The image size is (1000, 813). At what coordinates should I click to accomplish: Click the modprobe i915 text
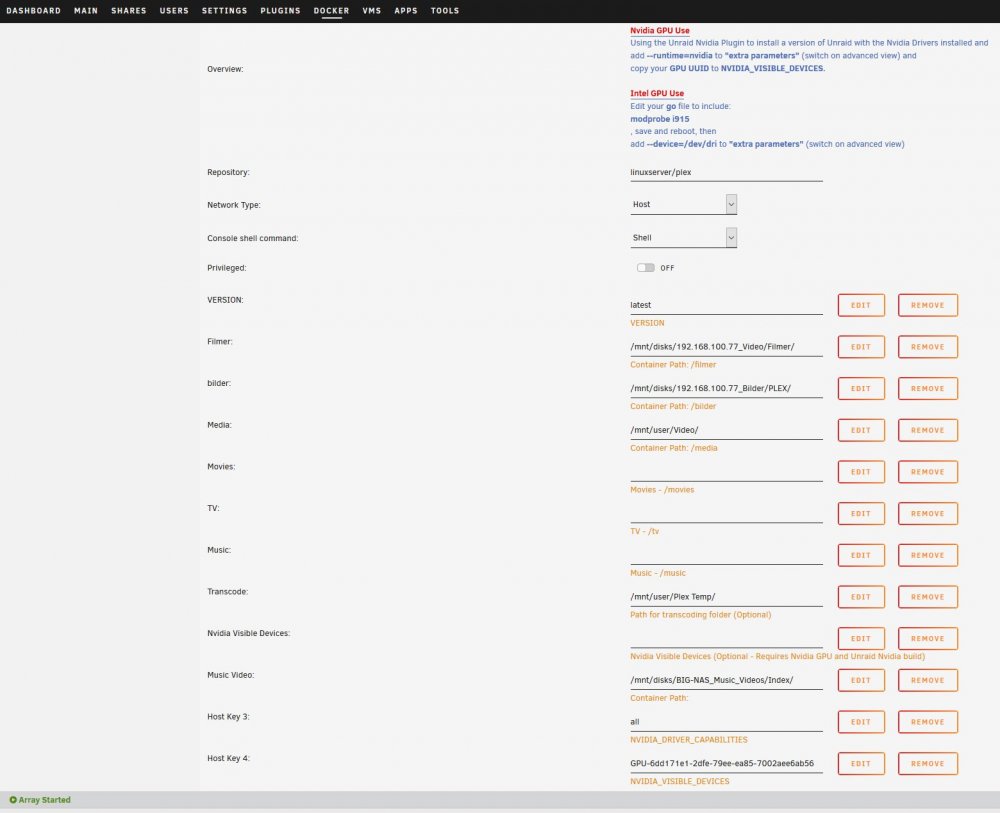659,119
